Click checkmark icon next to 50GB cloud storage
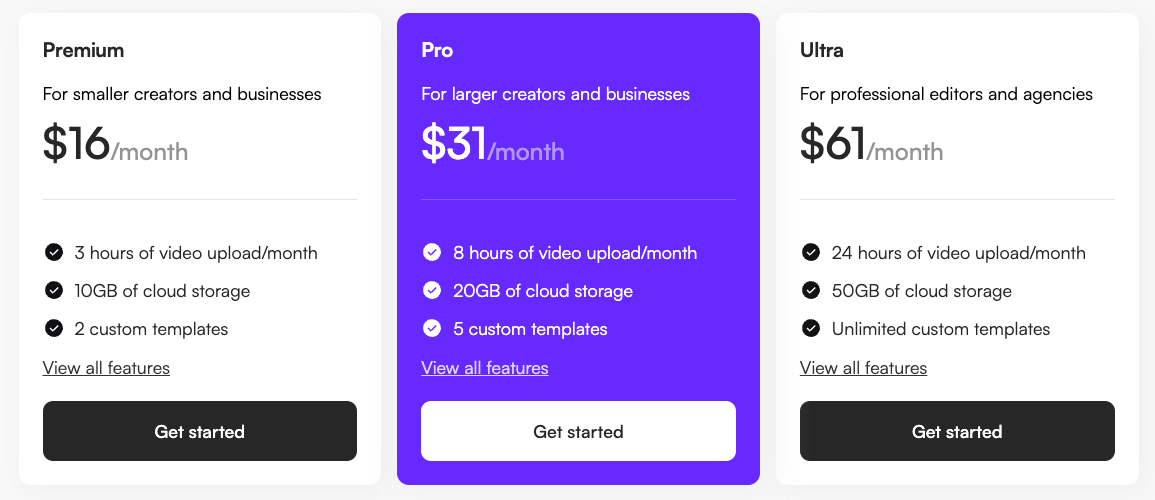The width and height of the screenshot is (1155, 500). tap(811, 291)
